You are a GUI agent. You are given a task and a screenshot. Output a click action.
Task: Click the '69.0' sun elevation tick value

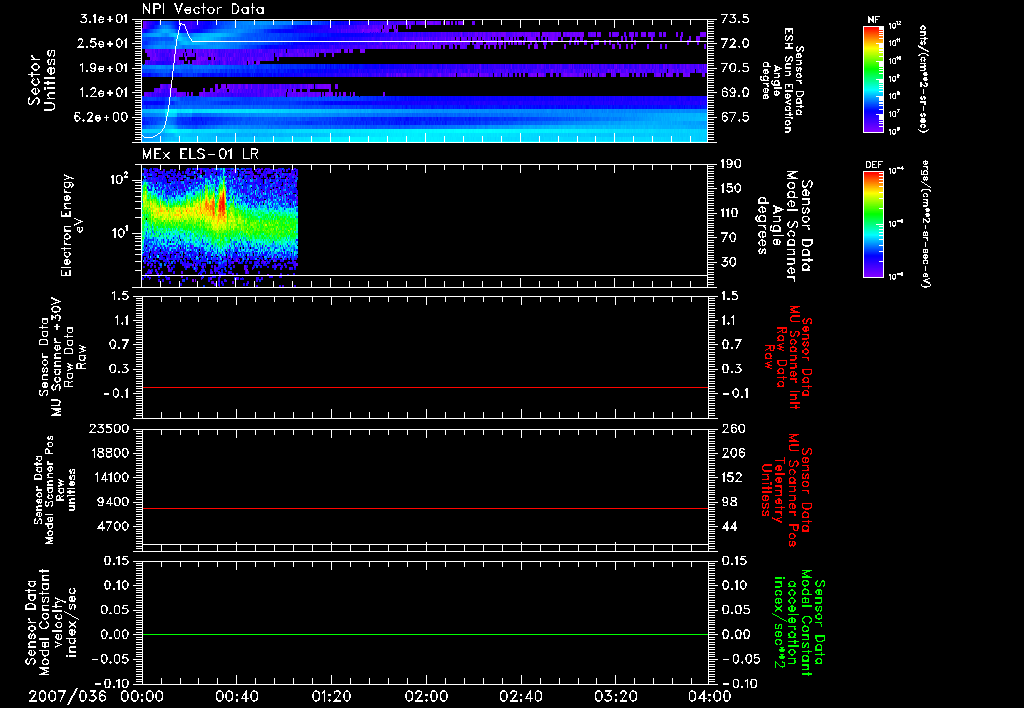pos(735,93)
